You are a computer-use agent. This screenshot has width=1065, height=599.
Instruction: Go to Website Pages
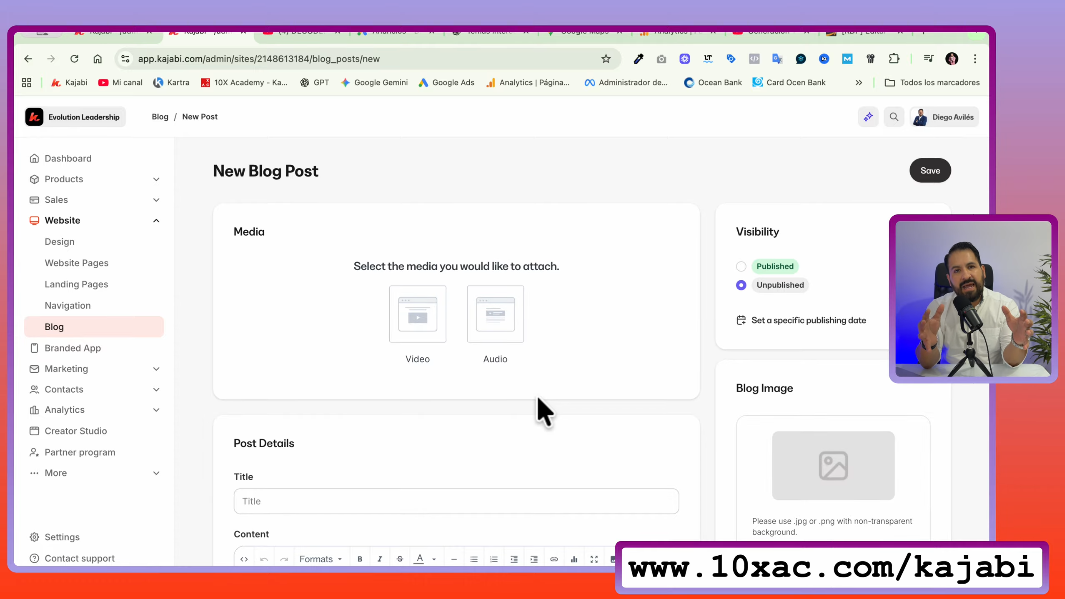(76, 263)
